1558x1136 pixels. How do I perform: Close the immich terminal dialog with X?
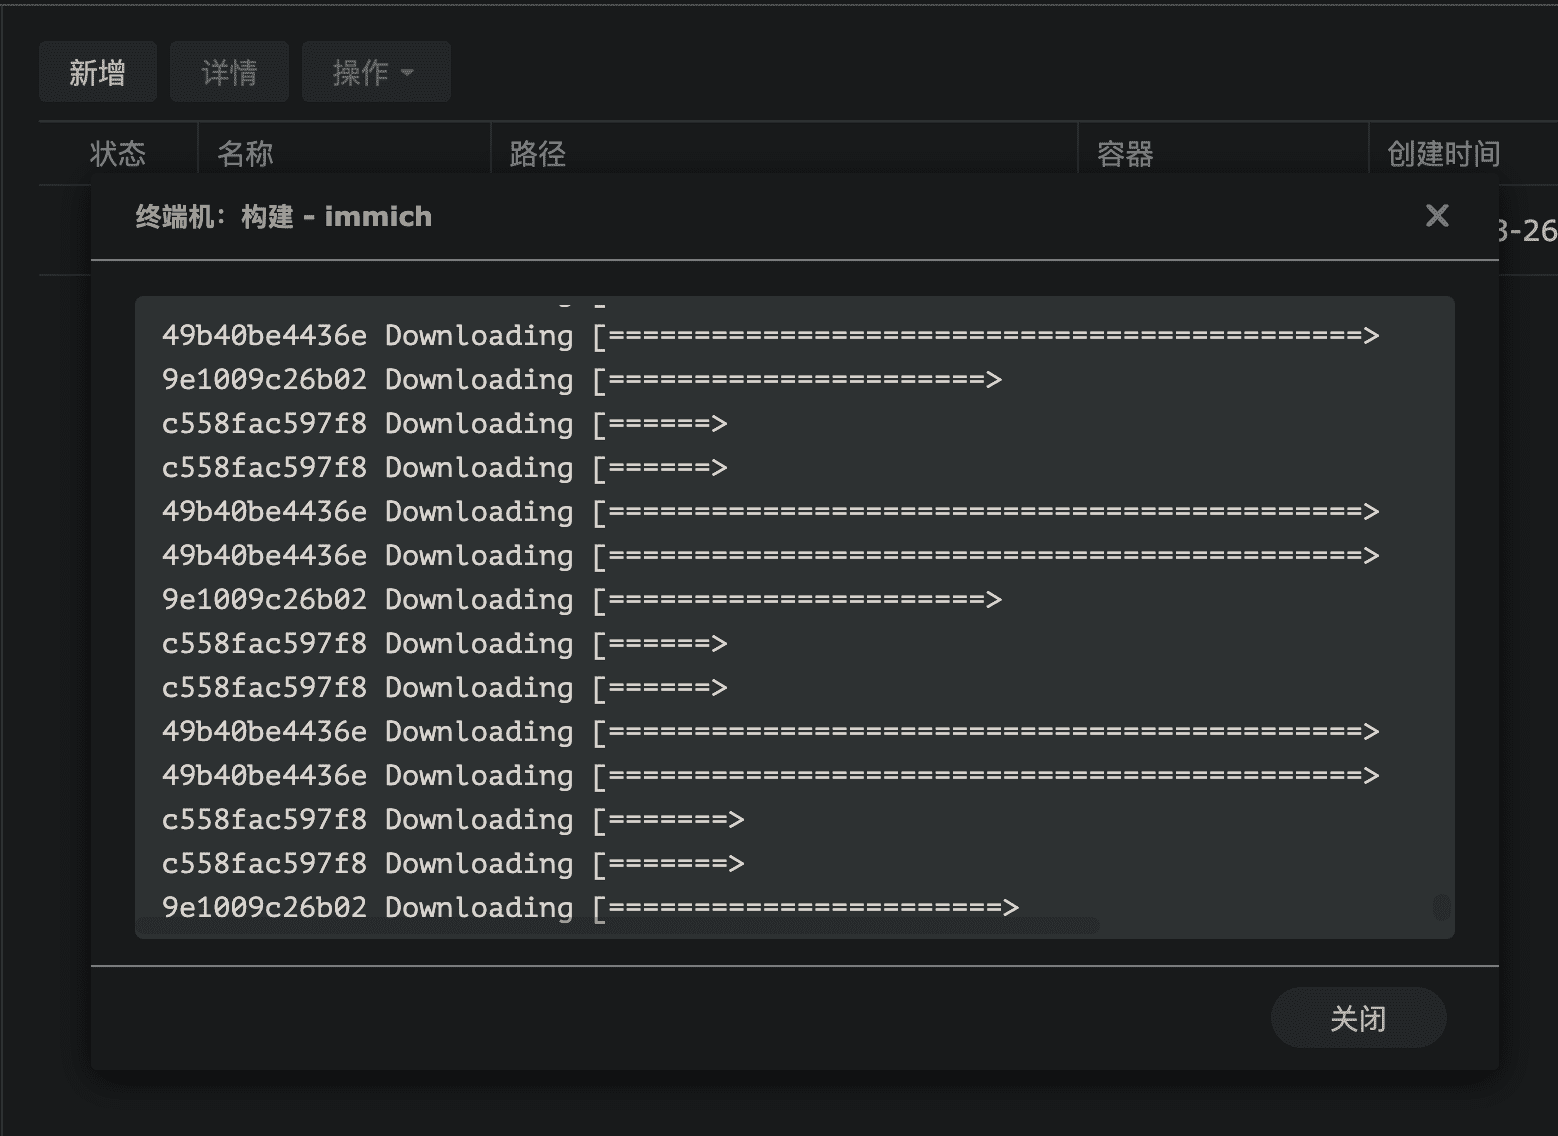(x=1437, y=215)
